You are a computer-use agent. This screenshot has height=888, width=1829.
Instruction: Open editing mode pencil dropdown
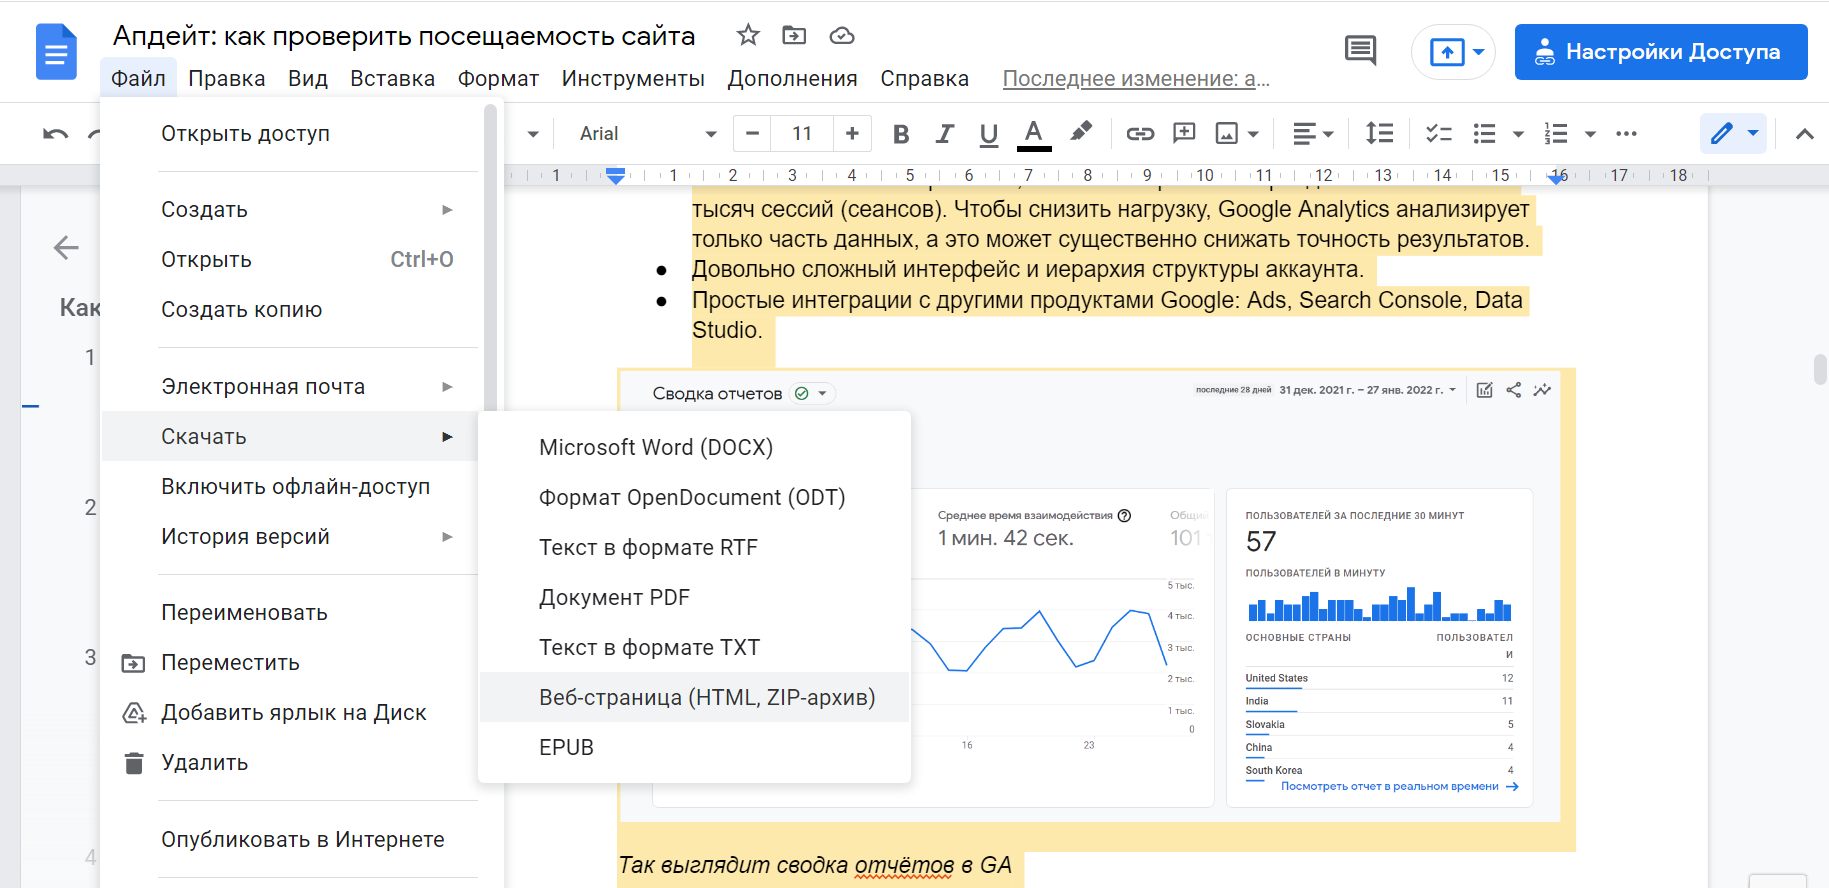coord(1734,133)
